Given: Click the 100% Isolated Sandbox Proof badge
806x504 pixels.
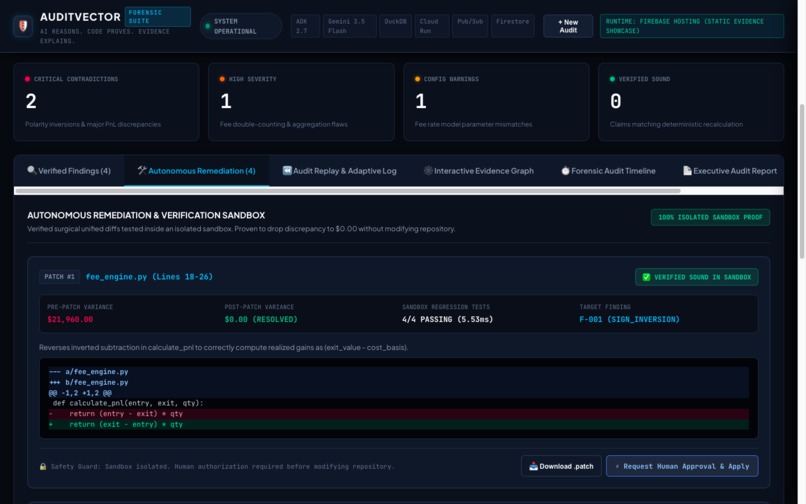Looking at the screenshot, I should 710,217.
